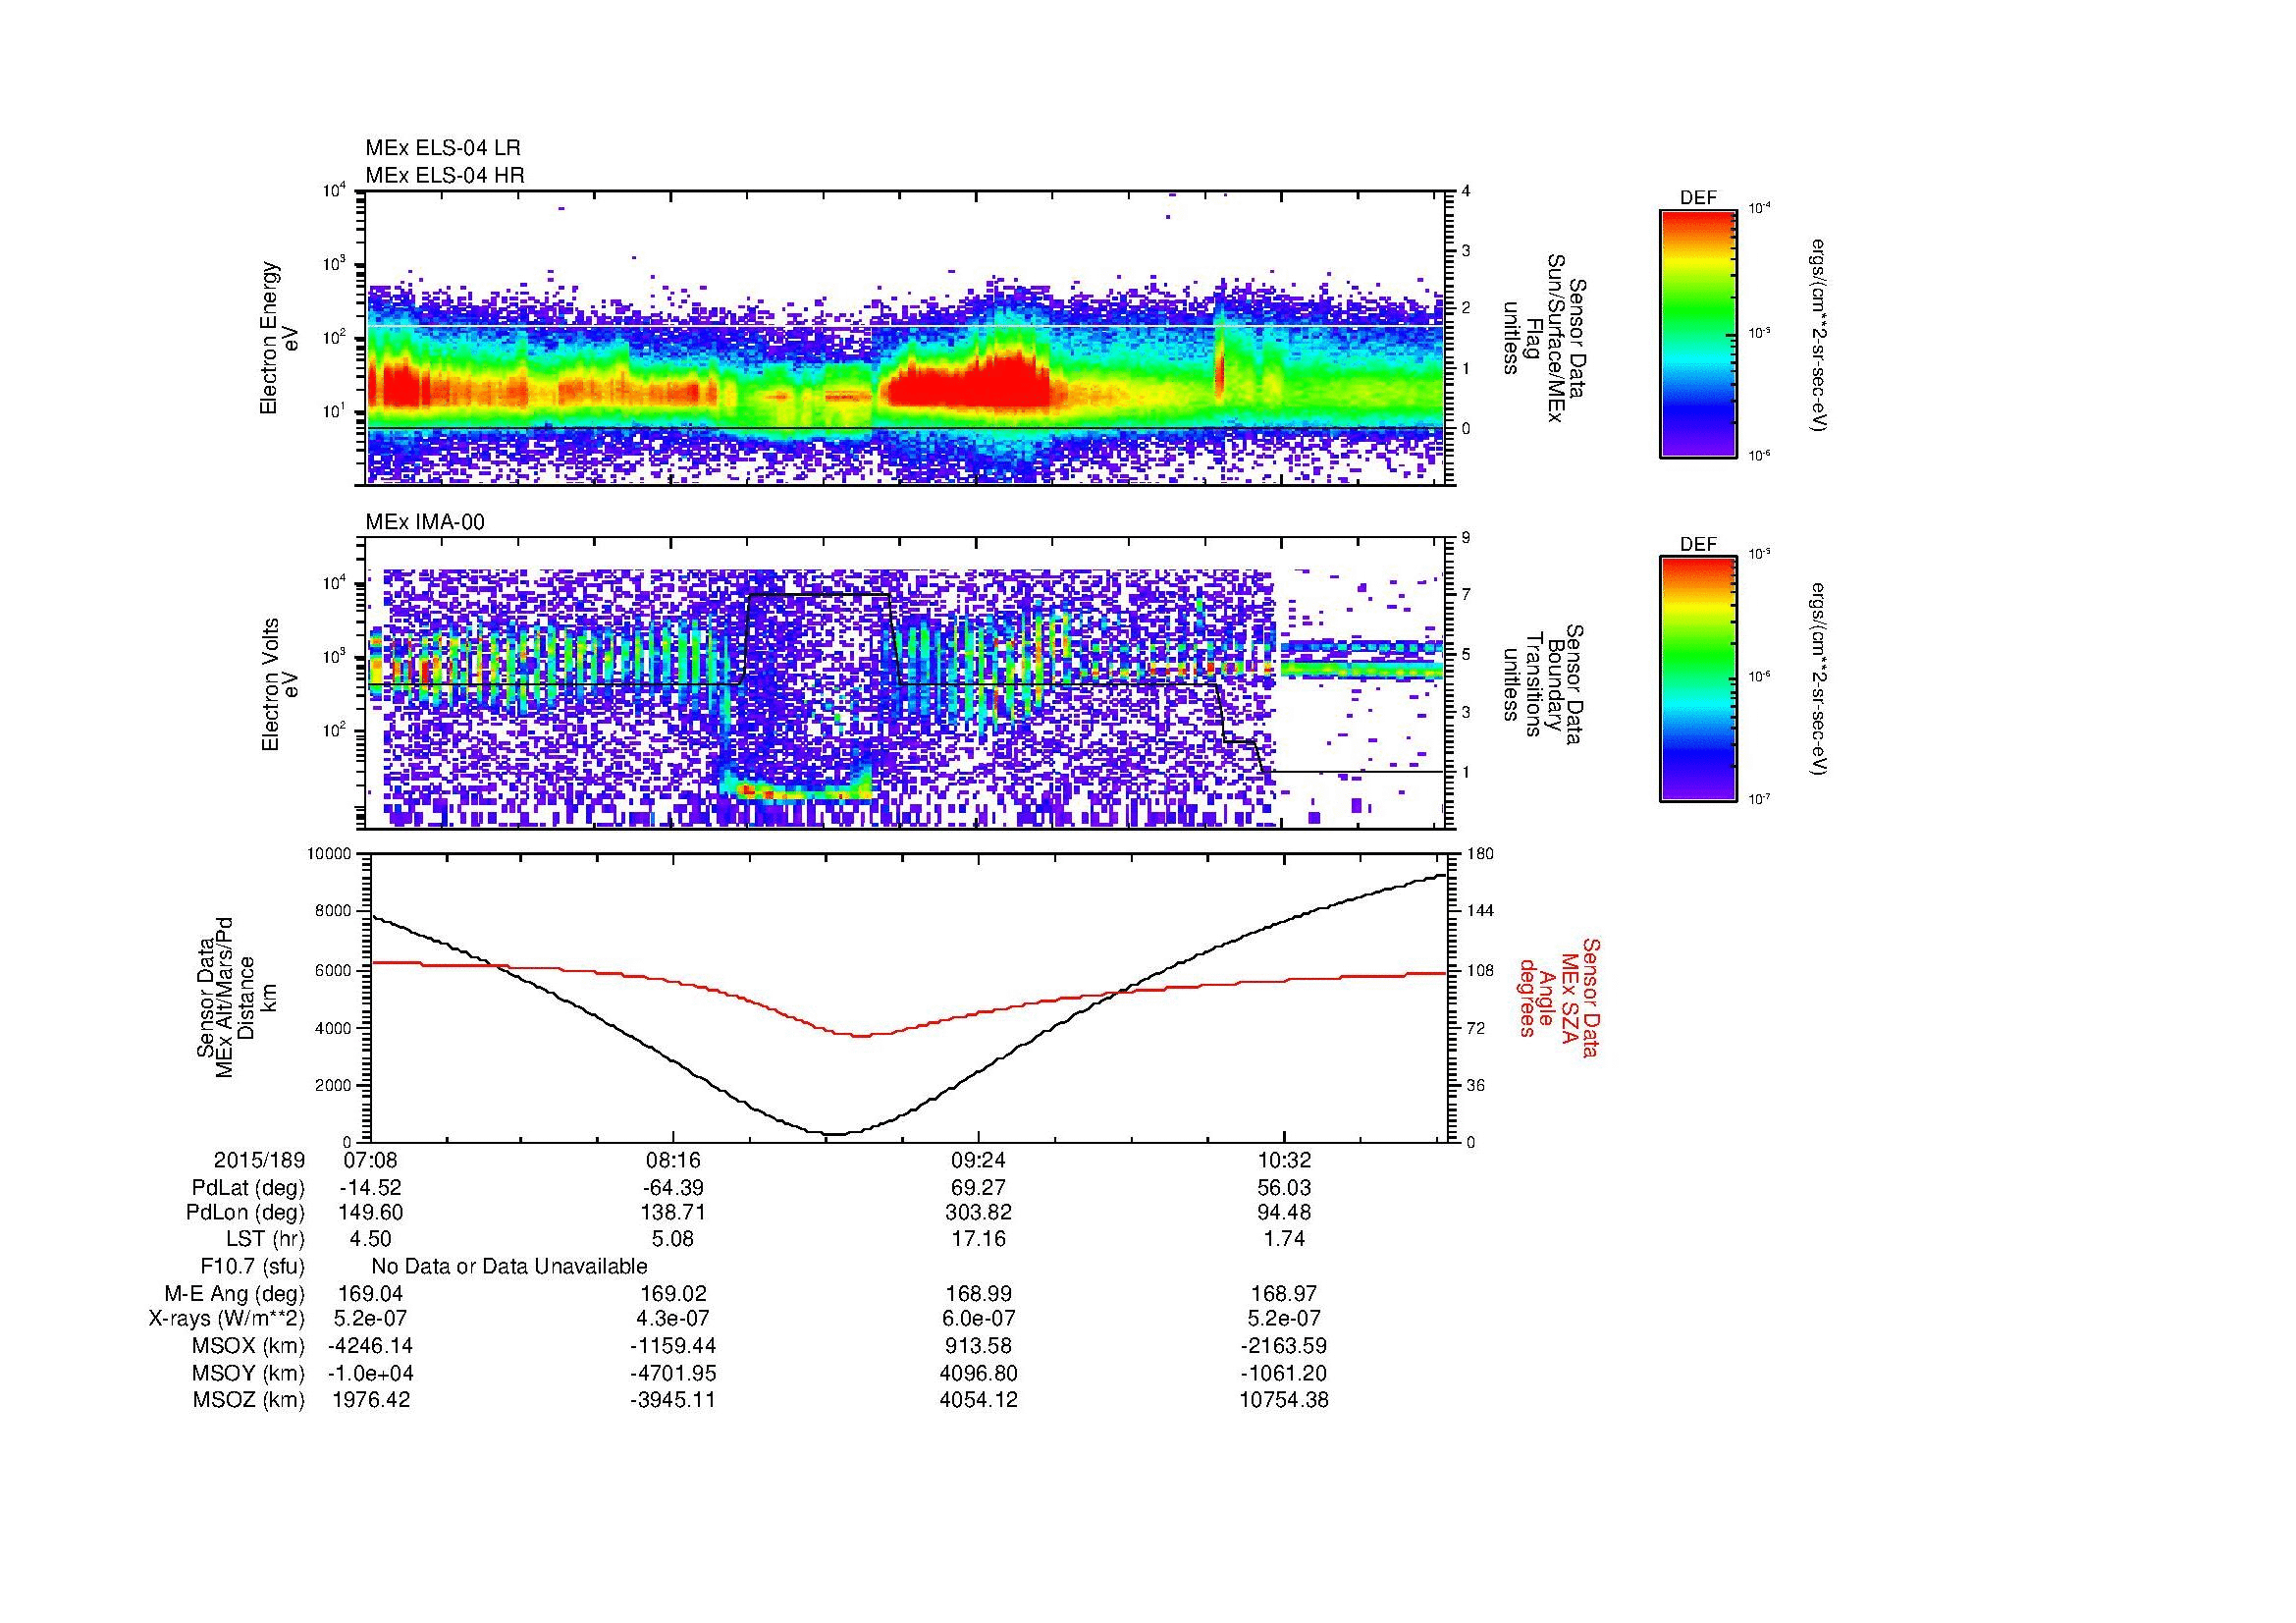Click the 'M-E Ang (deg)' row label
The image size is (2296, 1623).
pyautogui.click(x=235, y=1293)
